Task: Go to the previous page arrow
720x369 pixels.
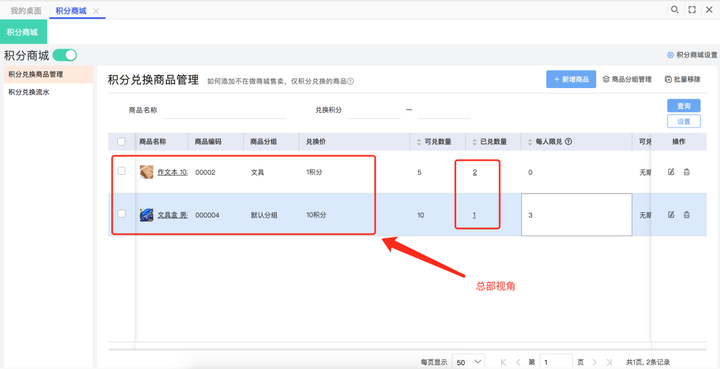Action: [x=518, y=362]
